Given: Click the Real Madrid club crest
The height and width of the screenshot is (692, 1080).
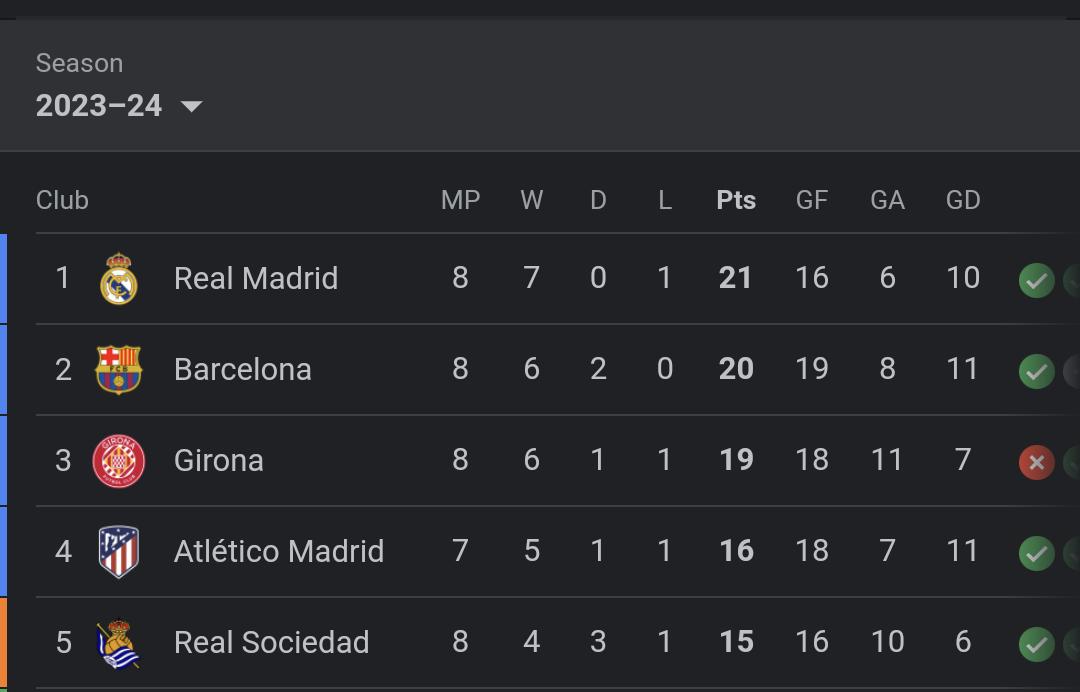Looking at the screenshot, I should 119,279.
